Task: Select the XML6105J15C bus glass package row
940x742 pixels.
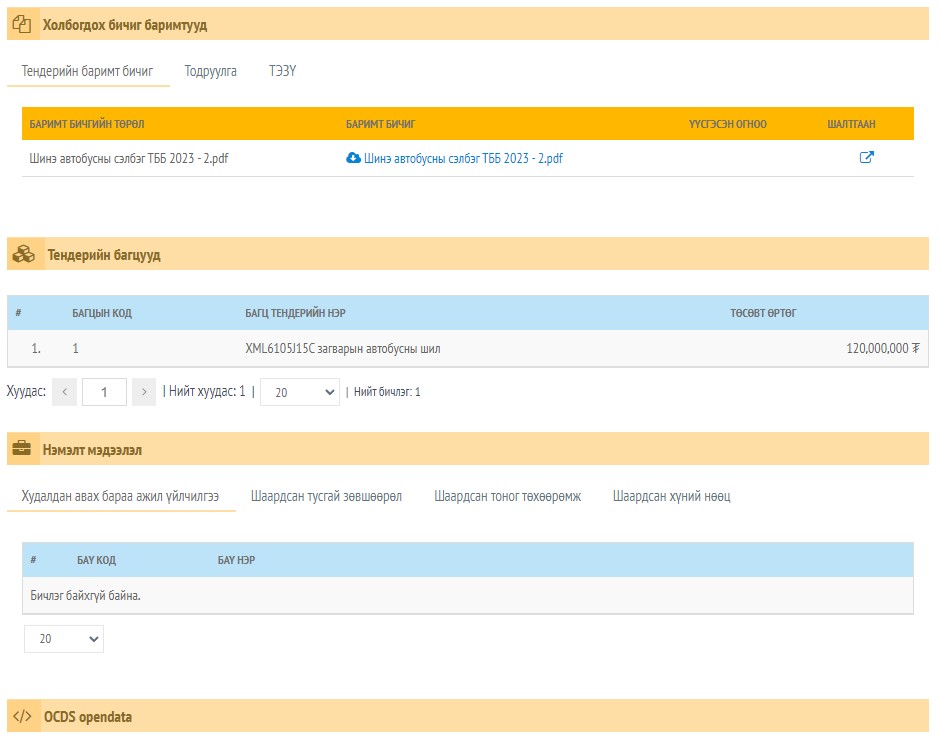Action: click(468, 348)
